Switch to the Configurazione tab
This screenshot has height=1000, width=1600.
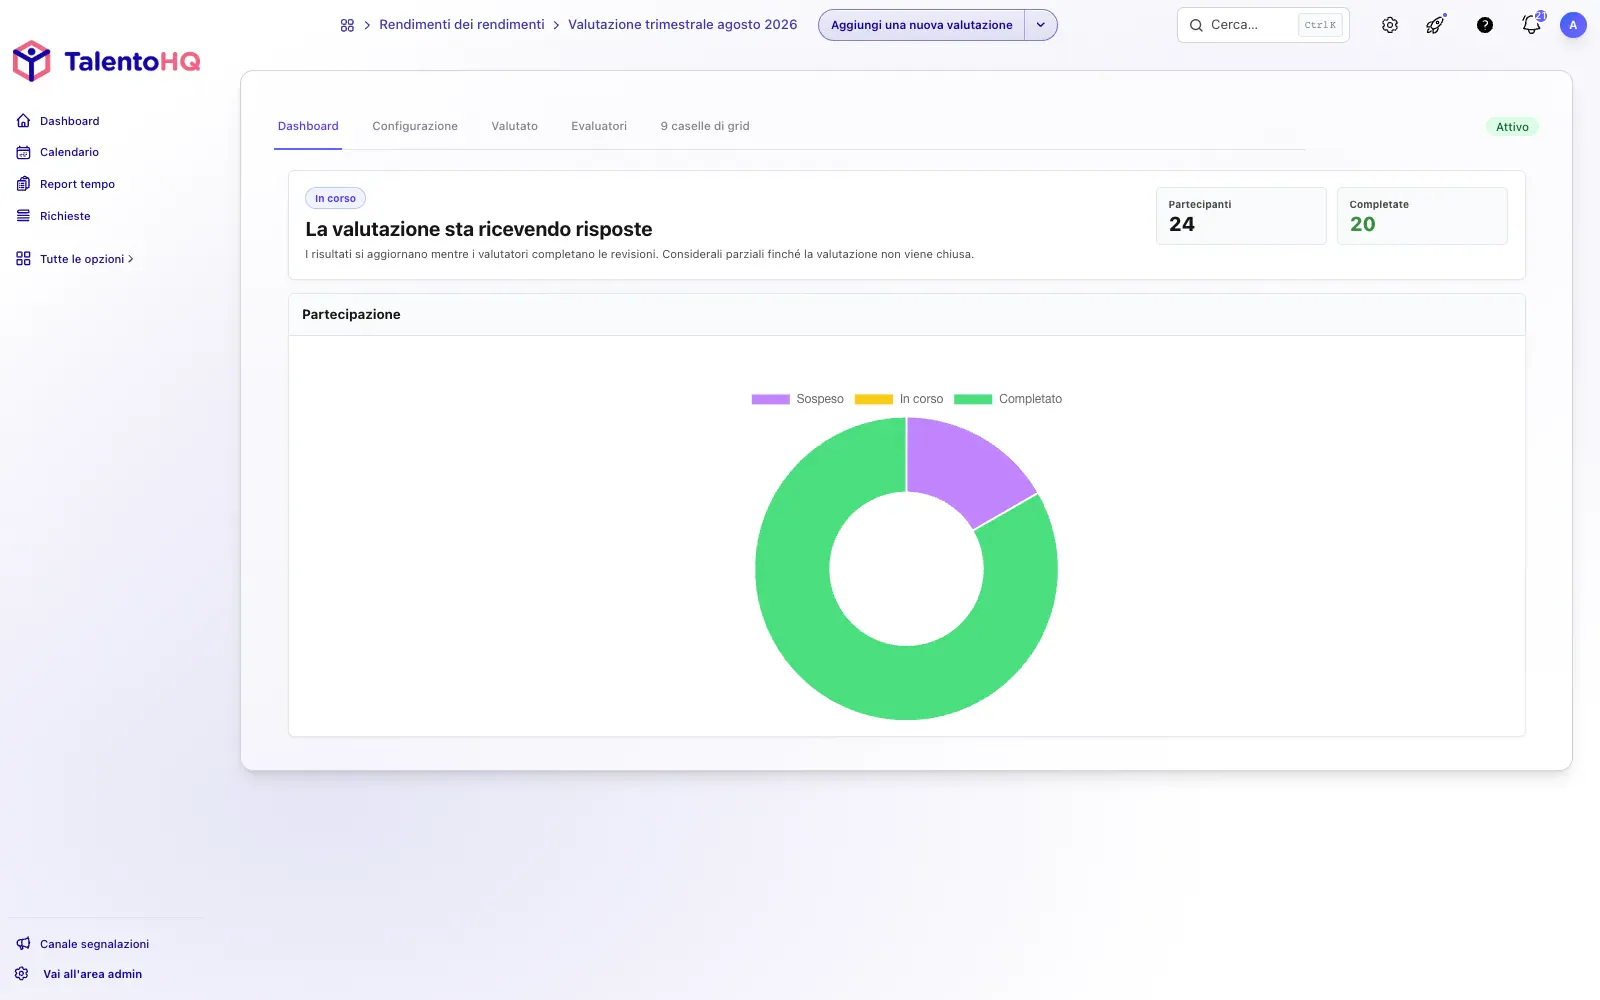point(415,126)
